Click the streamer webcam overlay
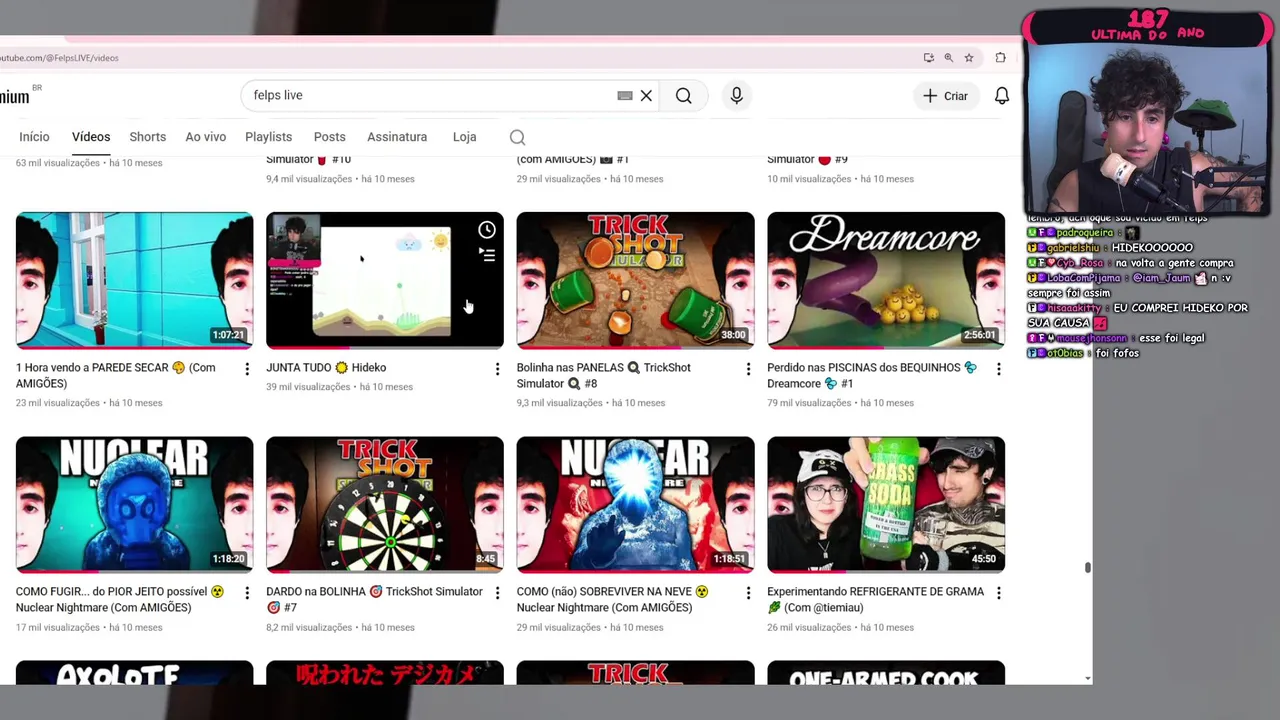The height and width of the screenshot is (720, 1280). point(1146,130)
